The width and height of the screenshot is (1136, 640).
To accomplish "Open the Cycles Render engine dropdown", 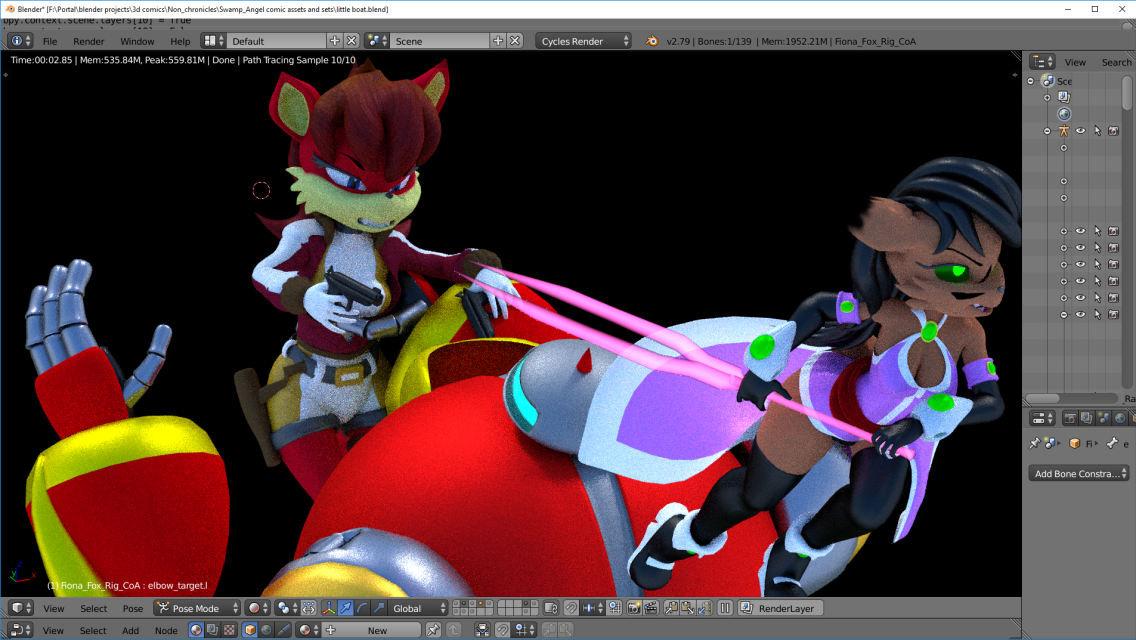I will coord(584,41).
